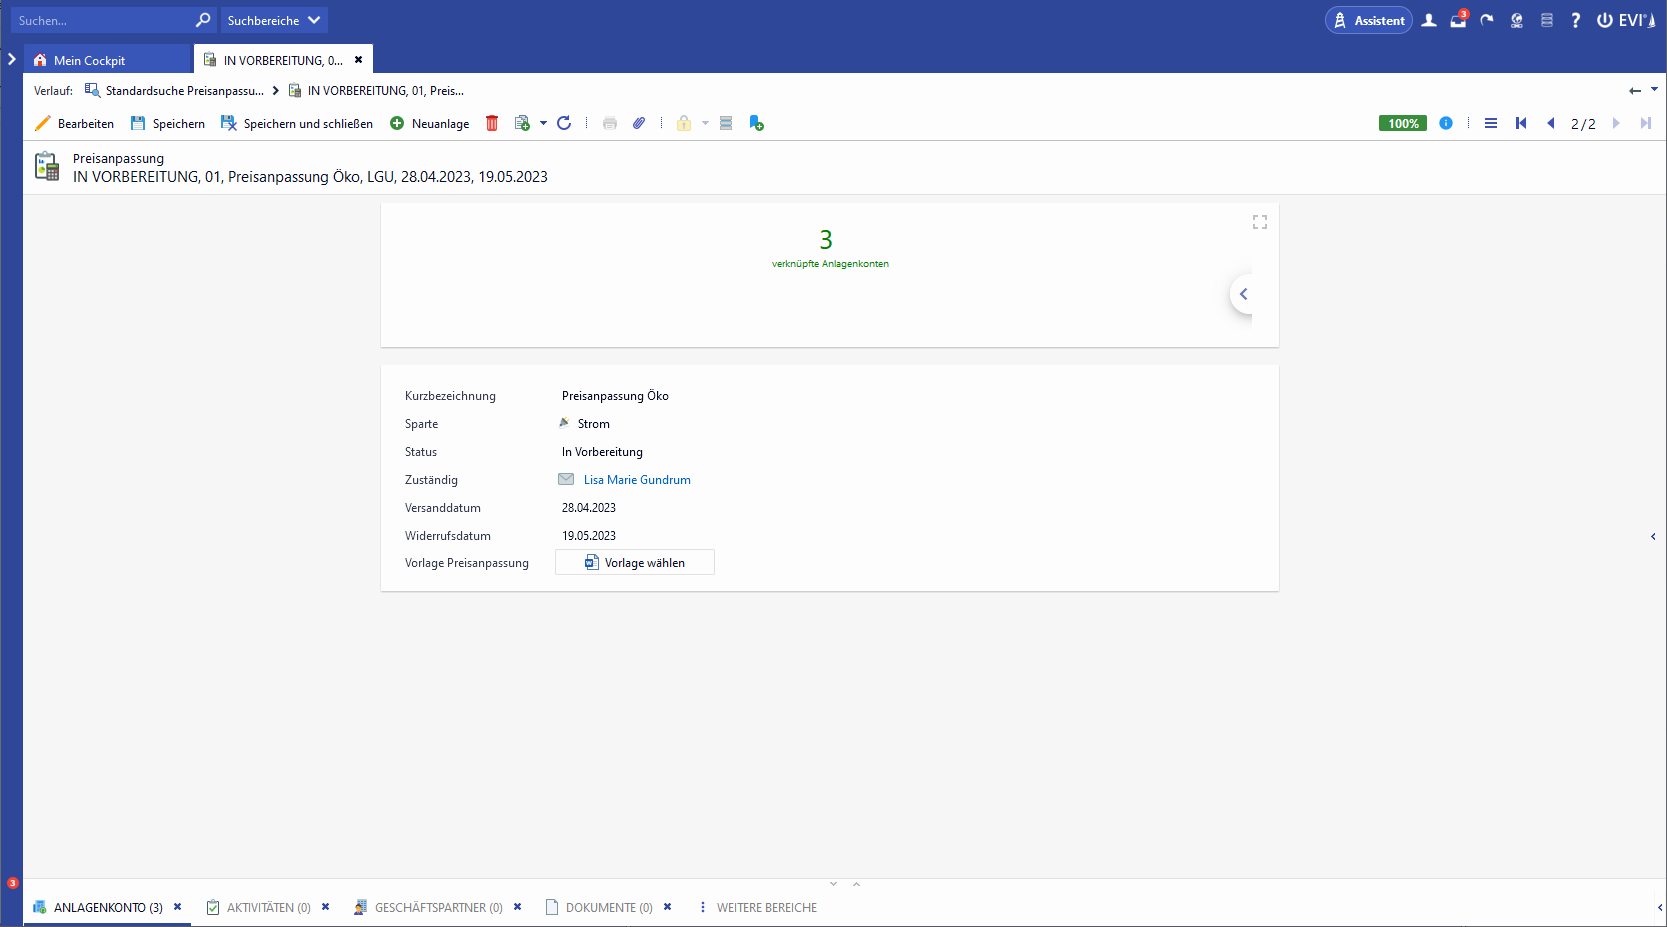Switch to the Mein Cockpit tab
The width and height of the screenshot is (1667, 927).
pyautogui.click(x=89, y=60)
